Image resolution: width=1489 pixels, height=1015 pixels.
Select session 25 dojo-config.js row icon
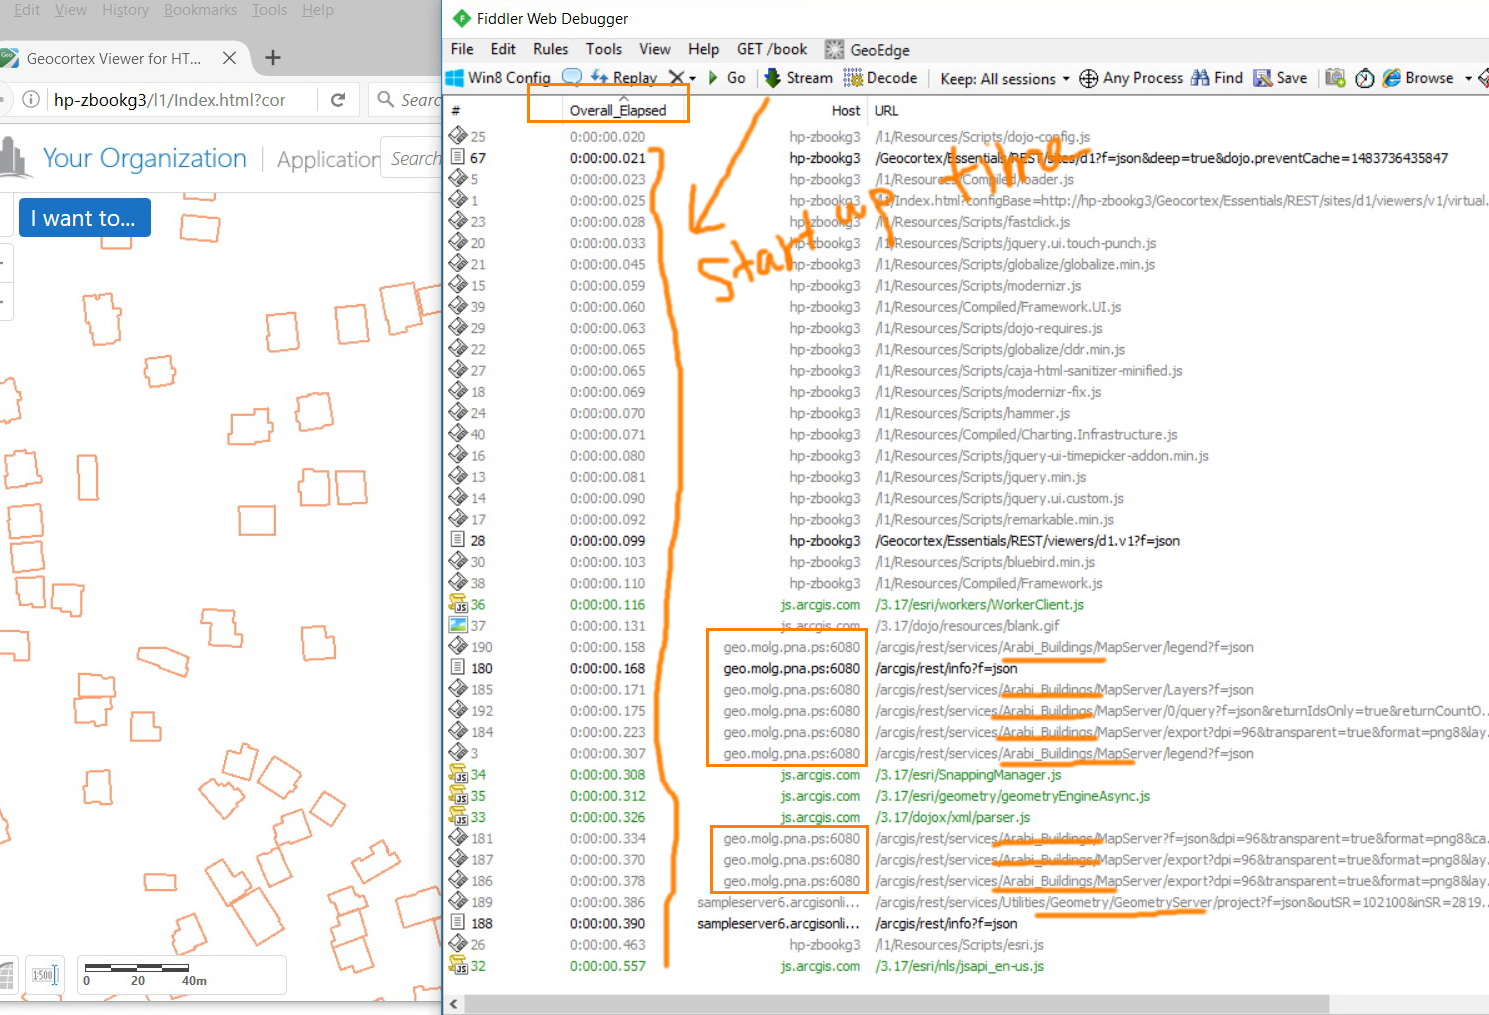pos(458,135)
